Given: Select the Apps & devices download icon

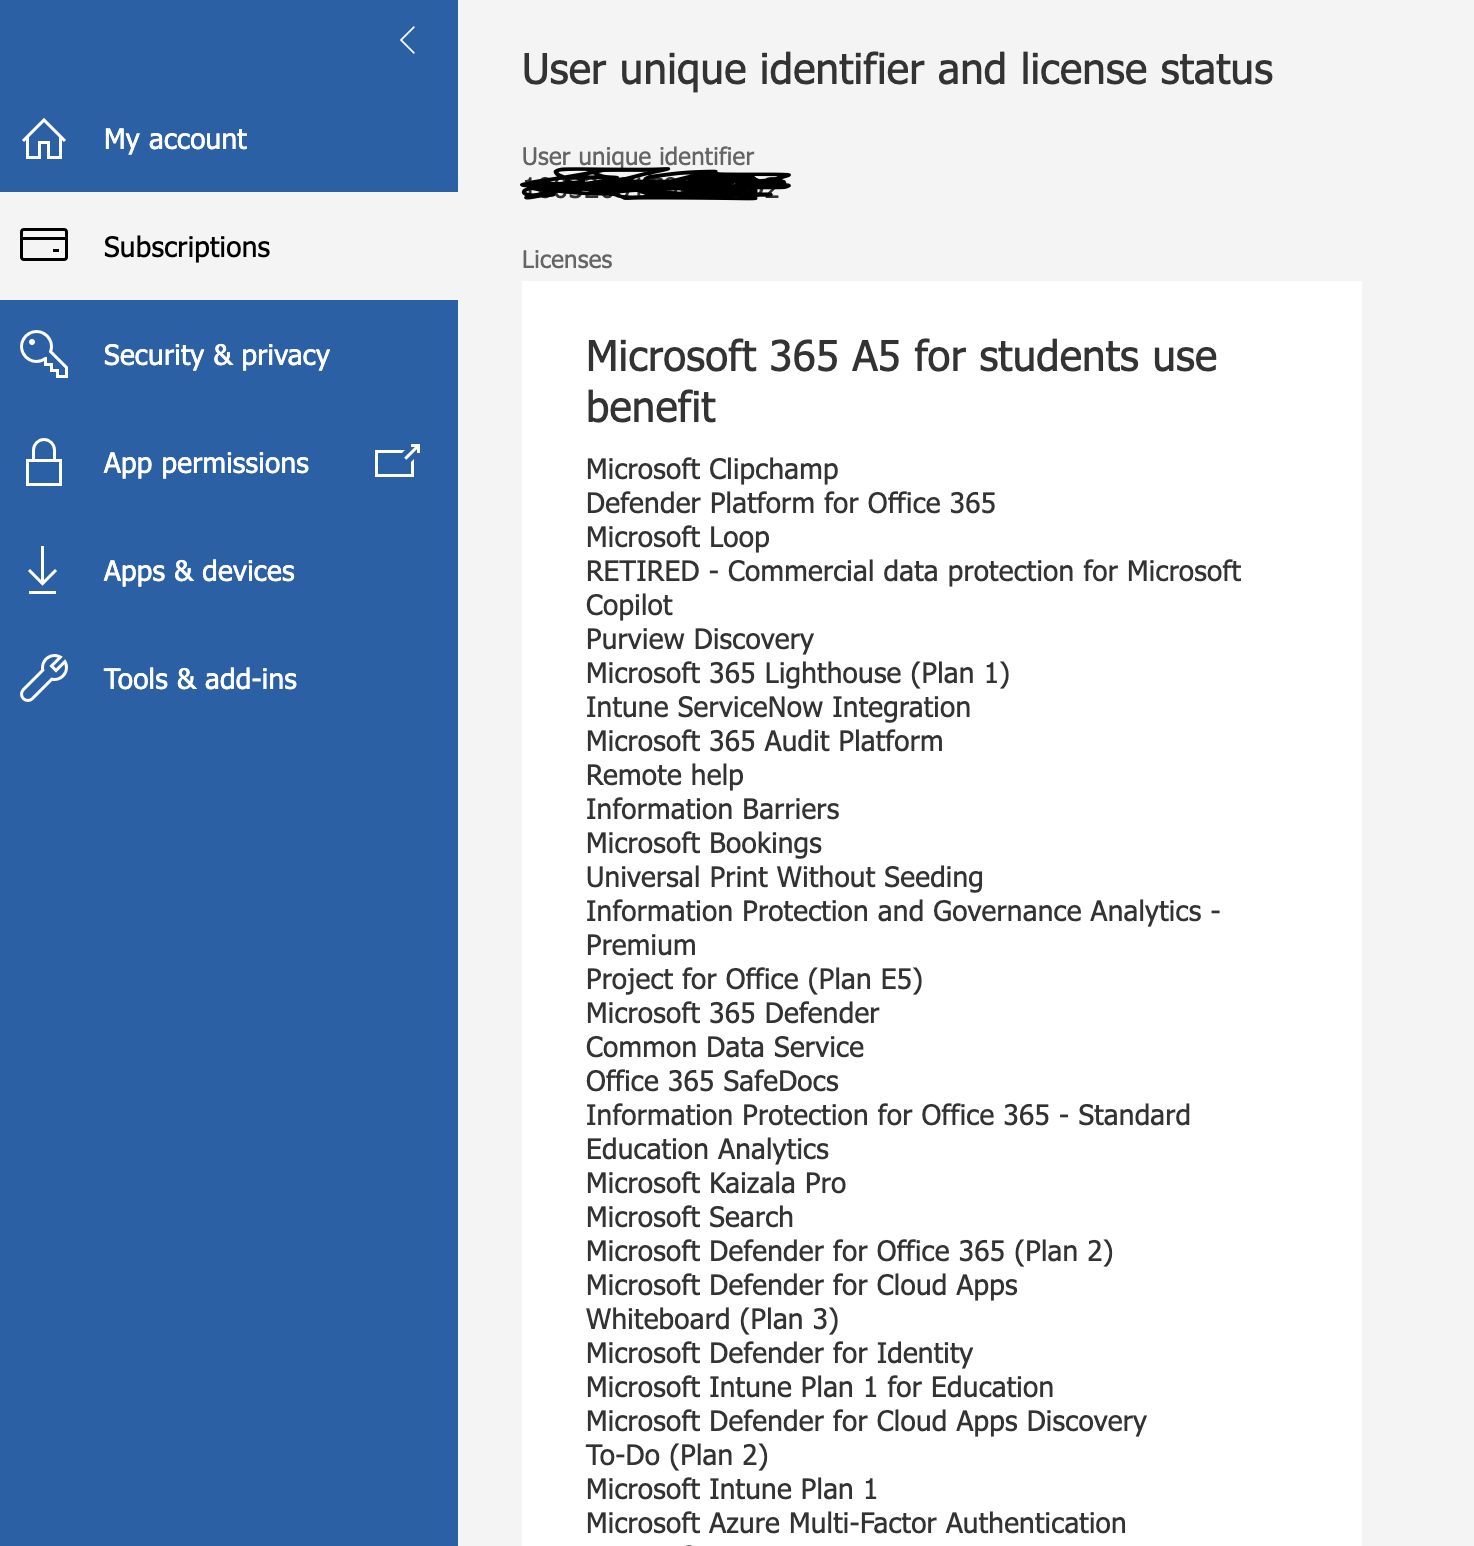Looking at the screenshot, I should 42,570.
